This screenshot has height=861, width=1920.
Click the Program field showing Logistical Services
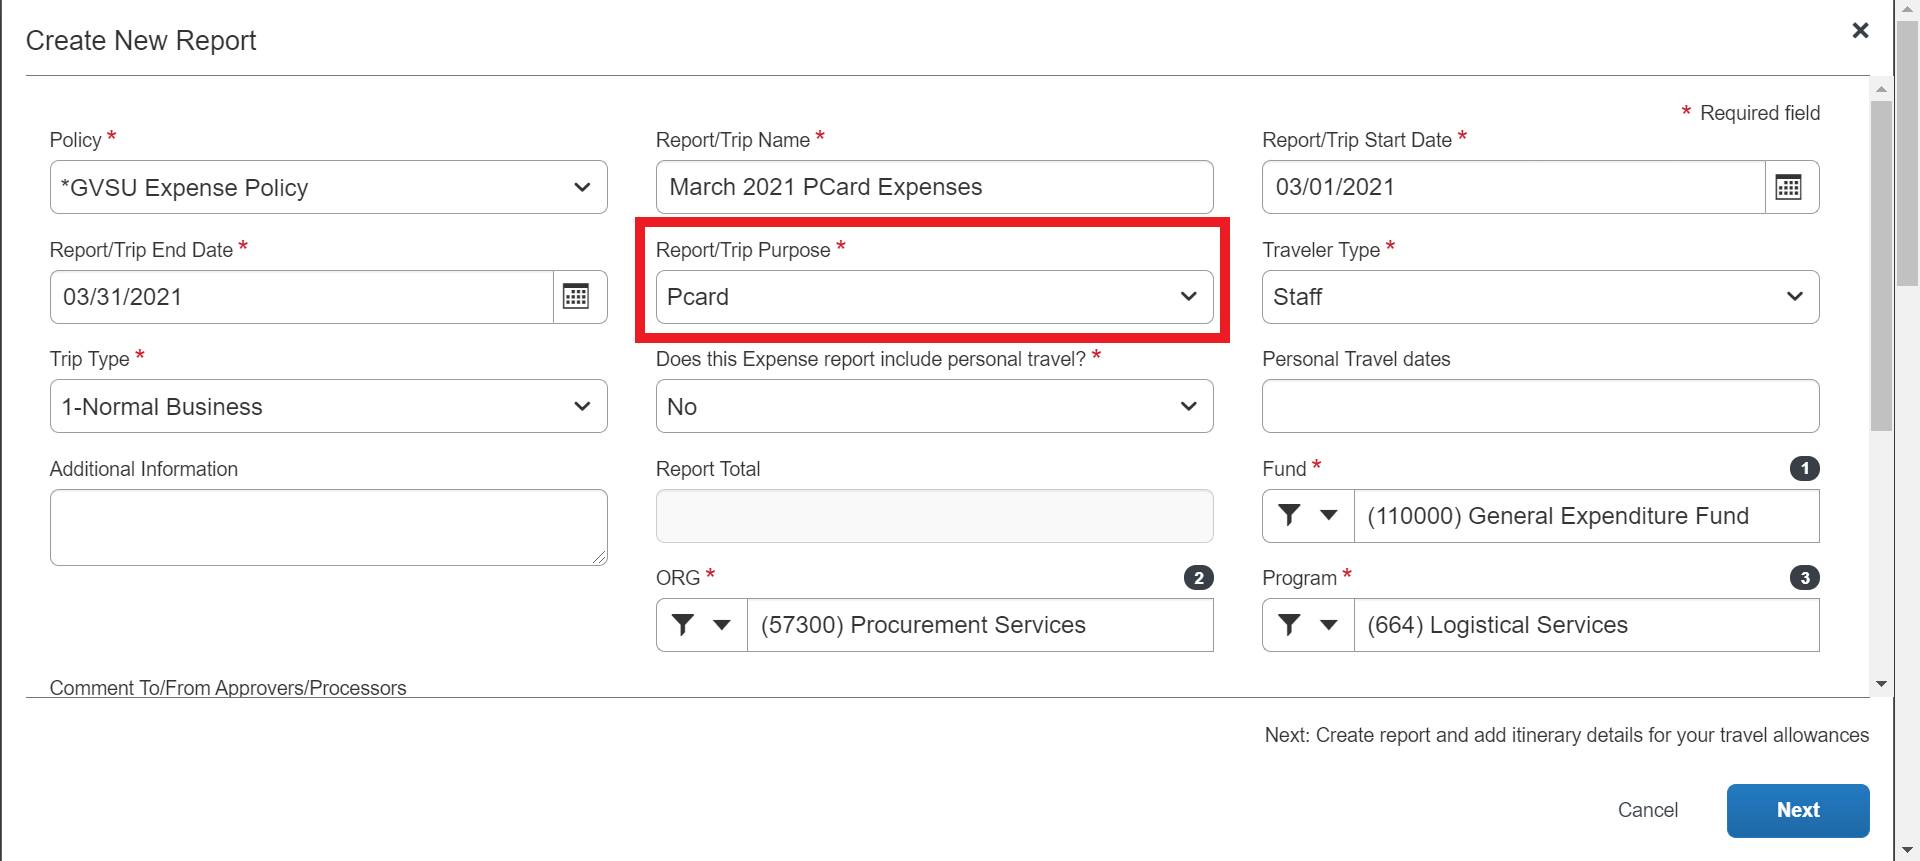1585,625
